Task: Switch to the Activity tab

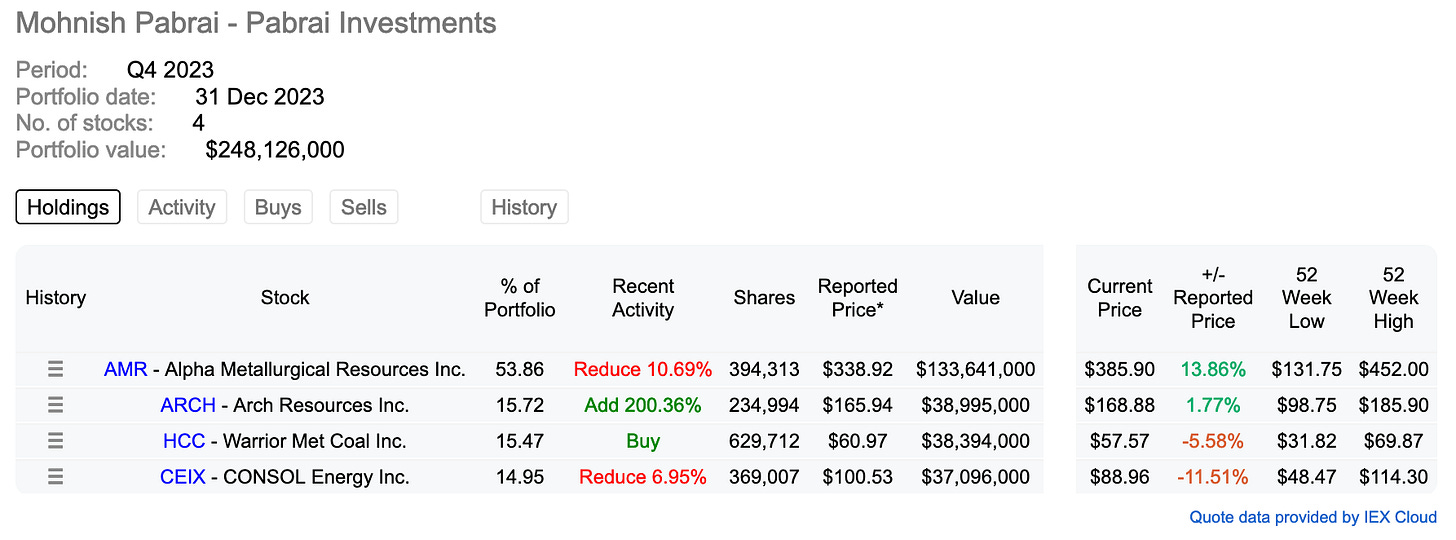Action: (182, 207)
